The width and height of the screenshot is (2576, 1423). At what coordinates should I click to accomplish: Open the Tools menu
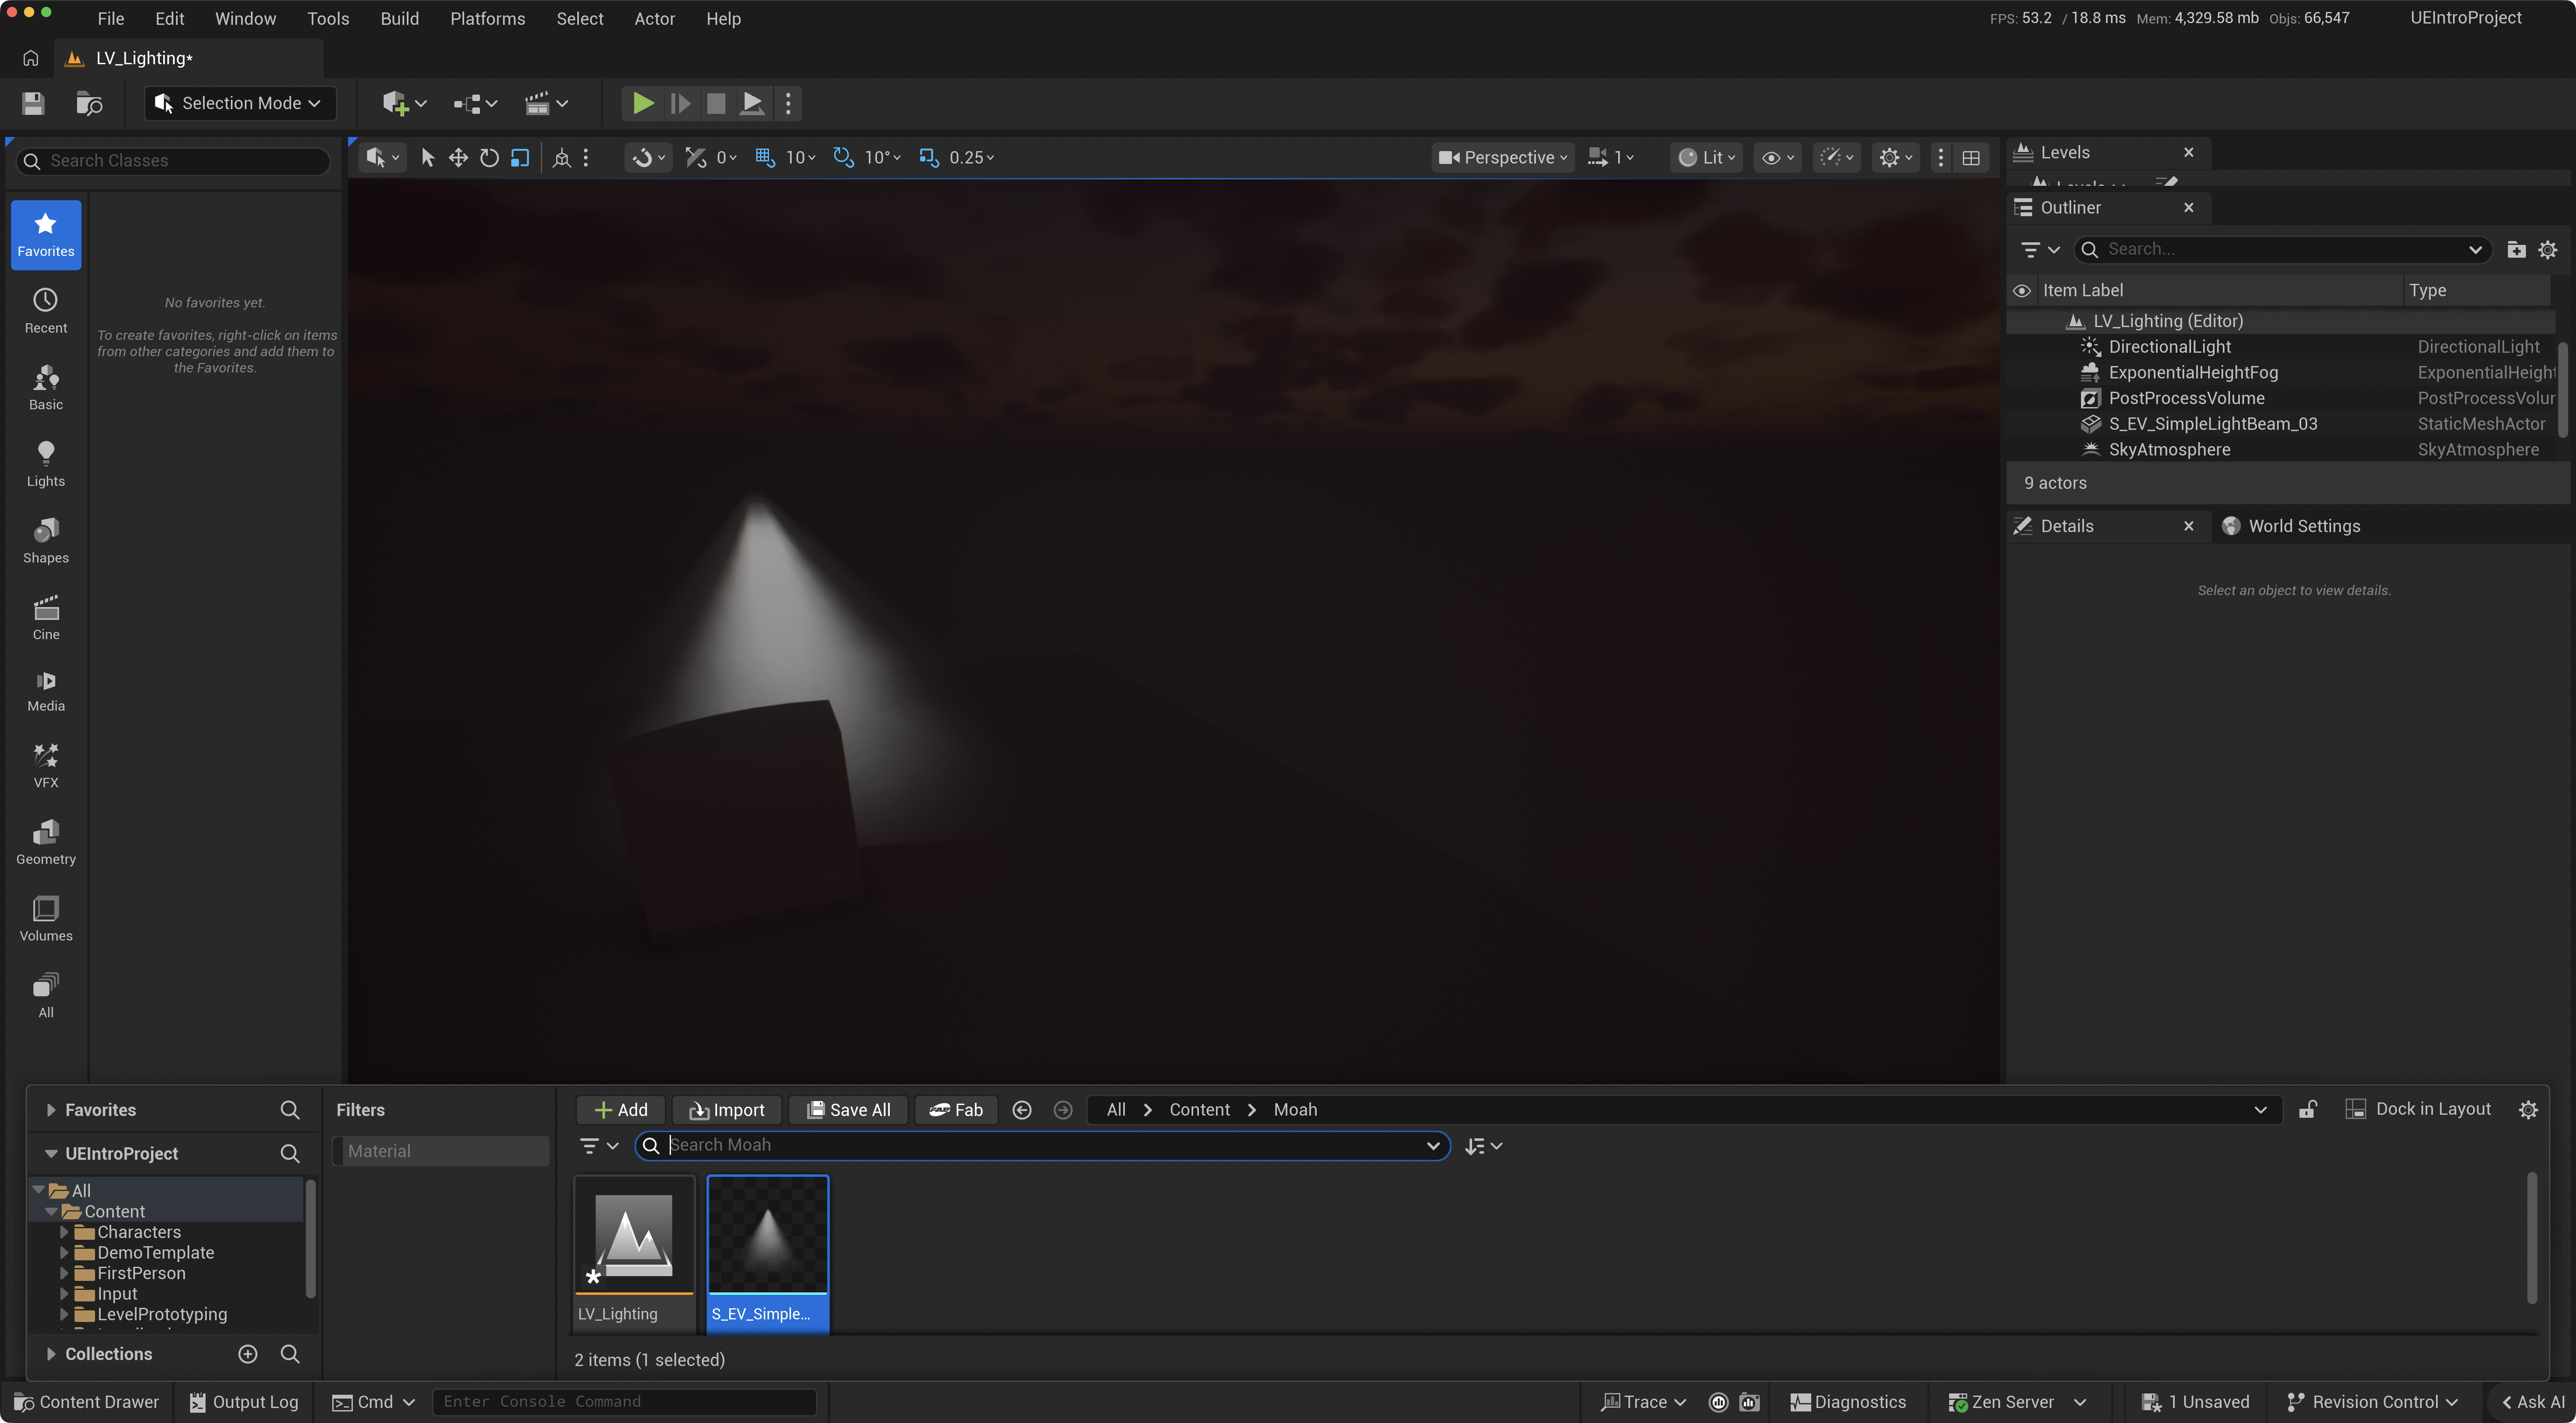328,19
